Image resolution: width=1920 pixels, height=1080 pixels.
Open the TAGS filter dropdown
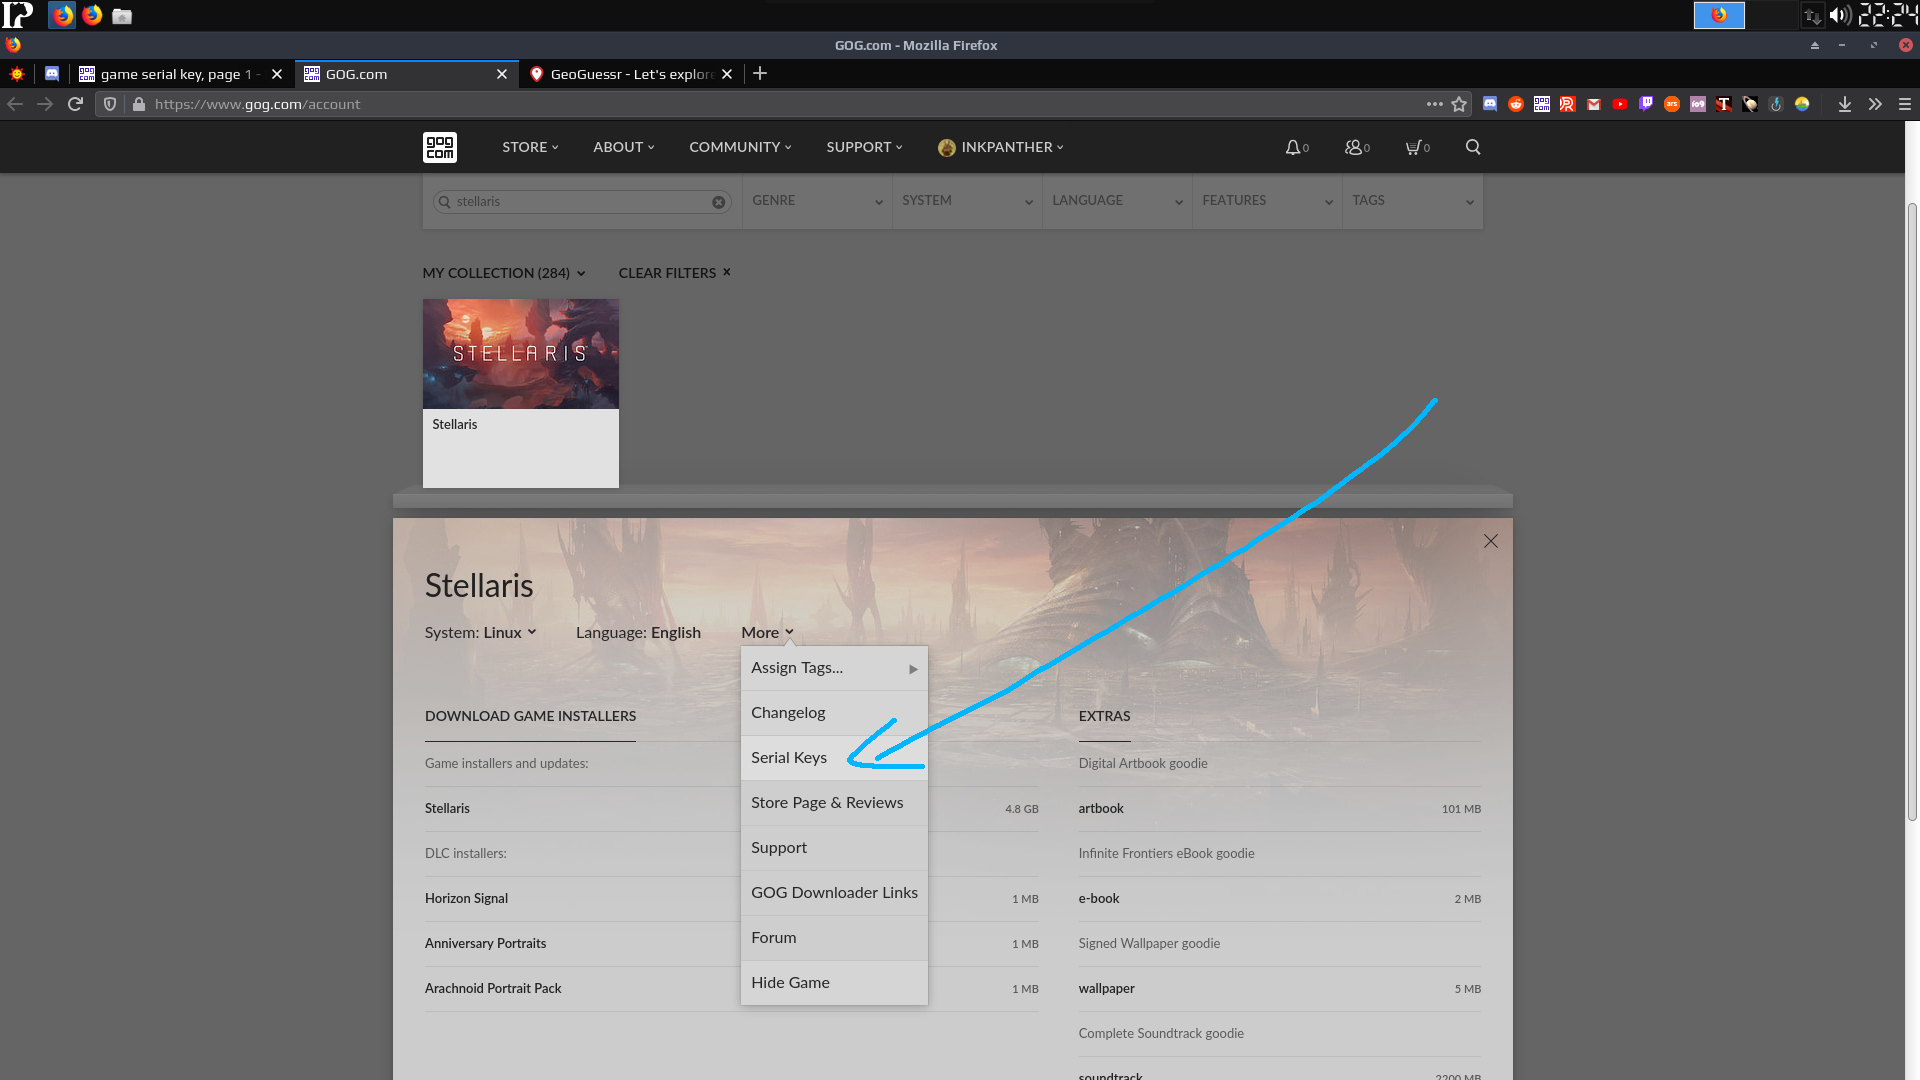(1412, 201)
